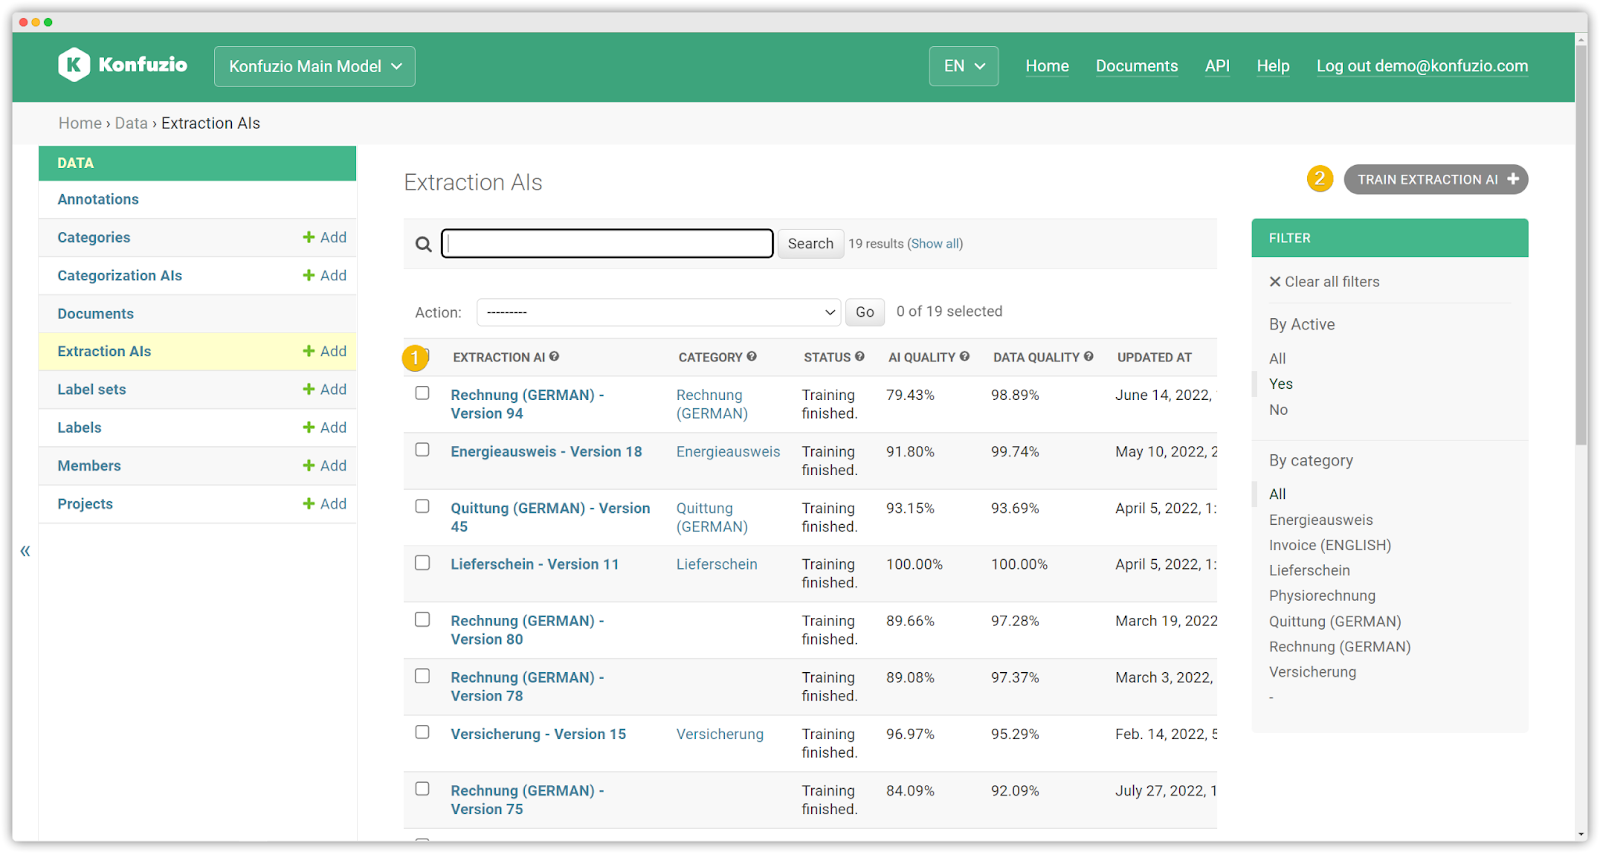
Task: Tick checkbox for Quittung (GERMAN) Version 45
Action: coord(423,506)
